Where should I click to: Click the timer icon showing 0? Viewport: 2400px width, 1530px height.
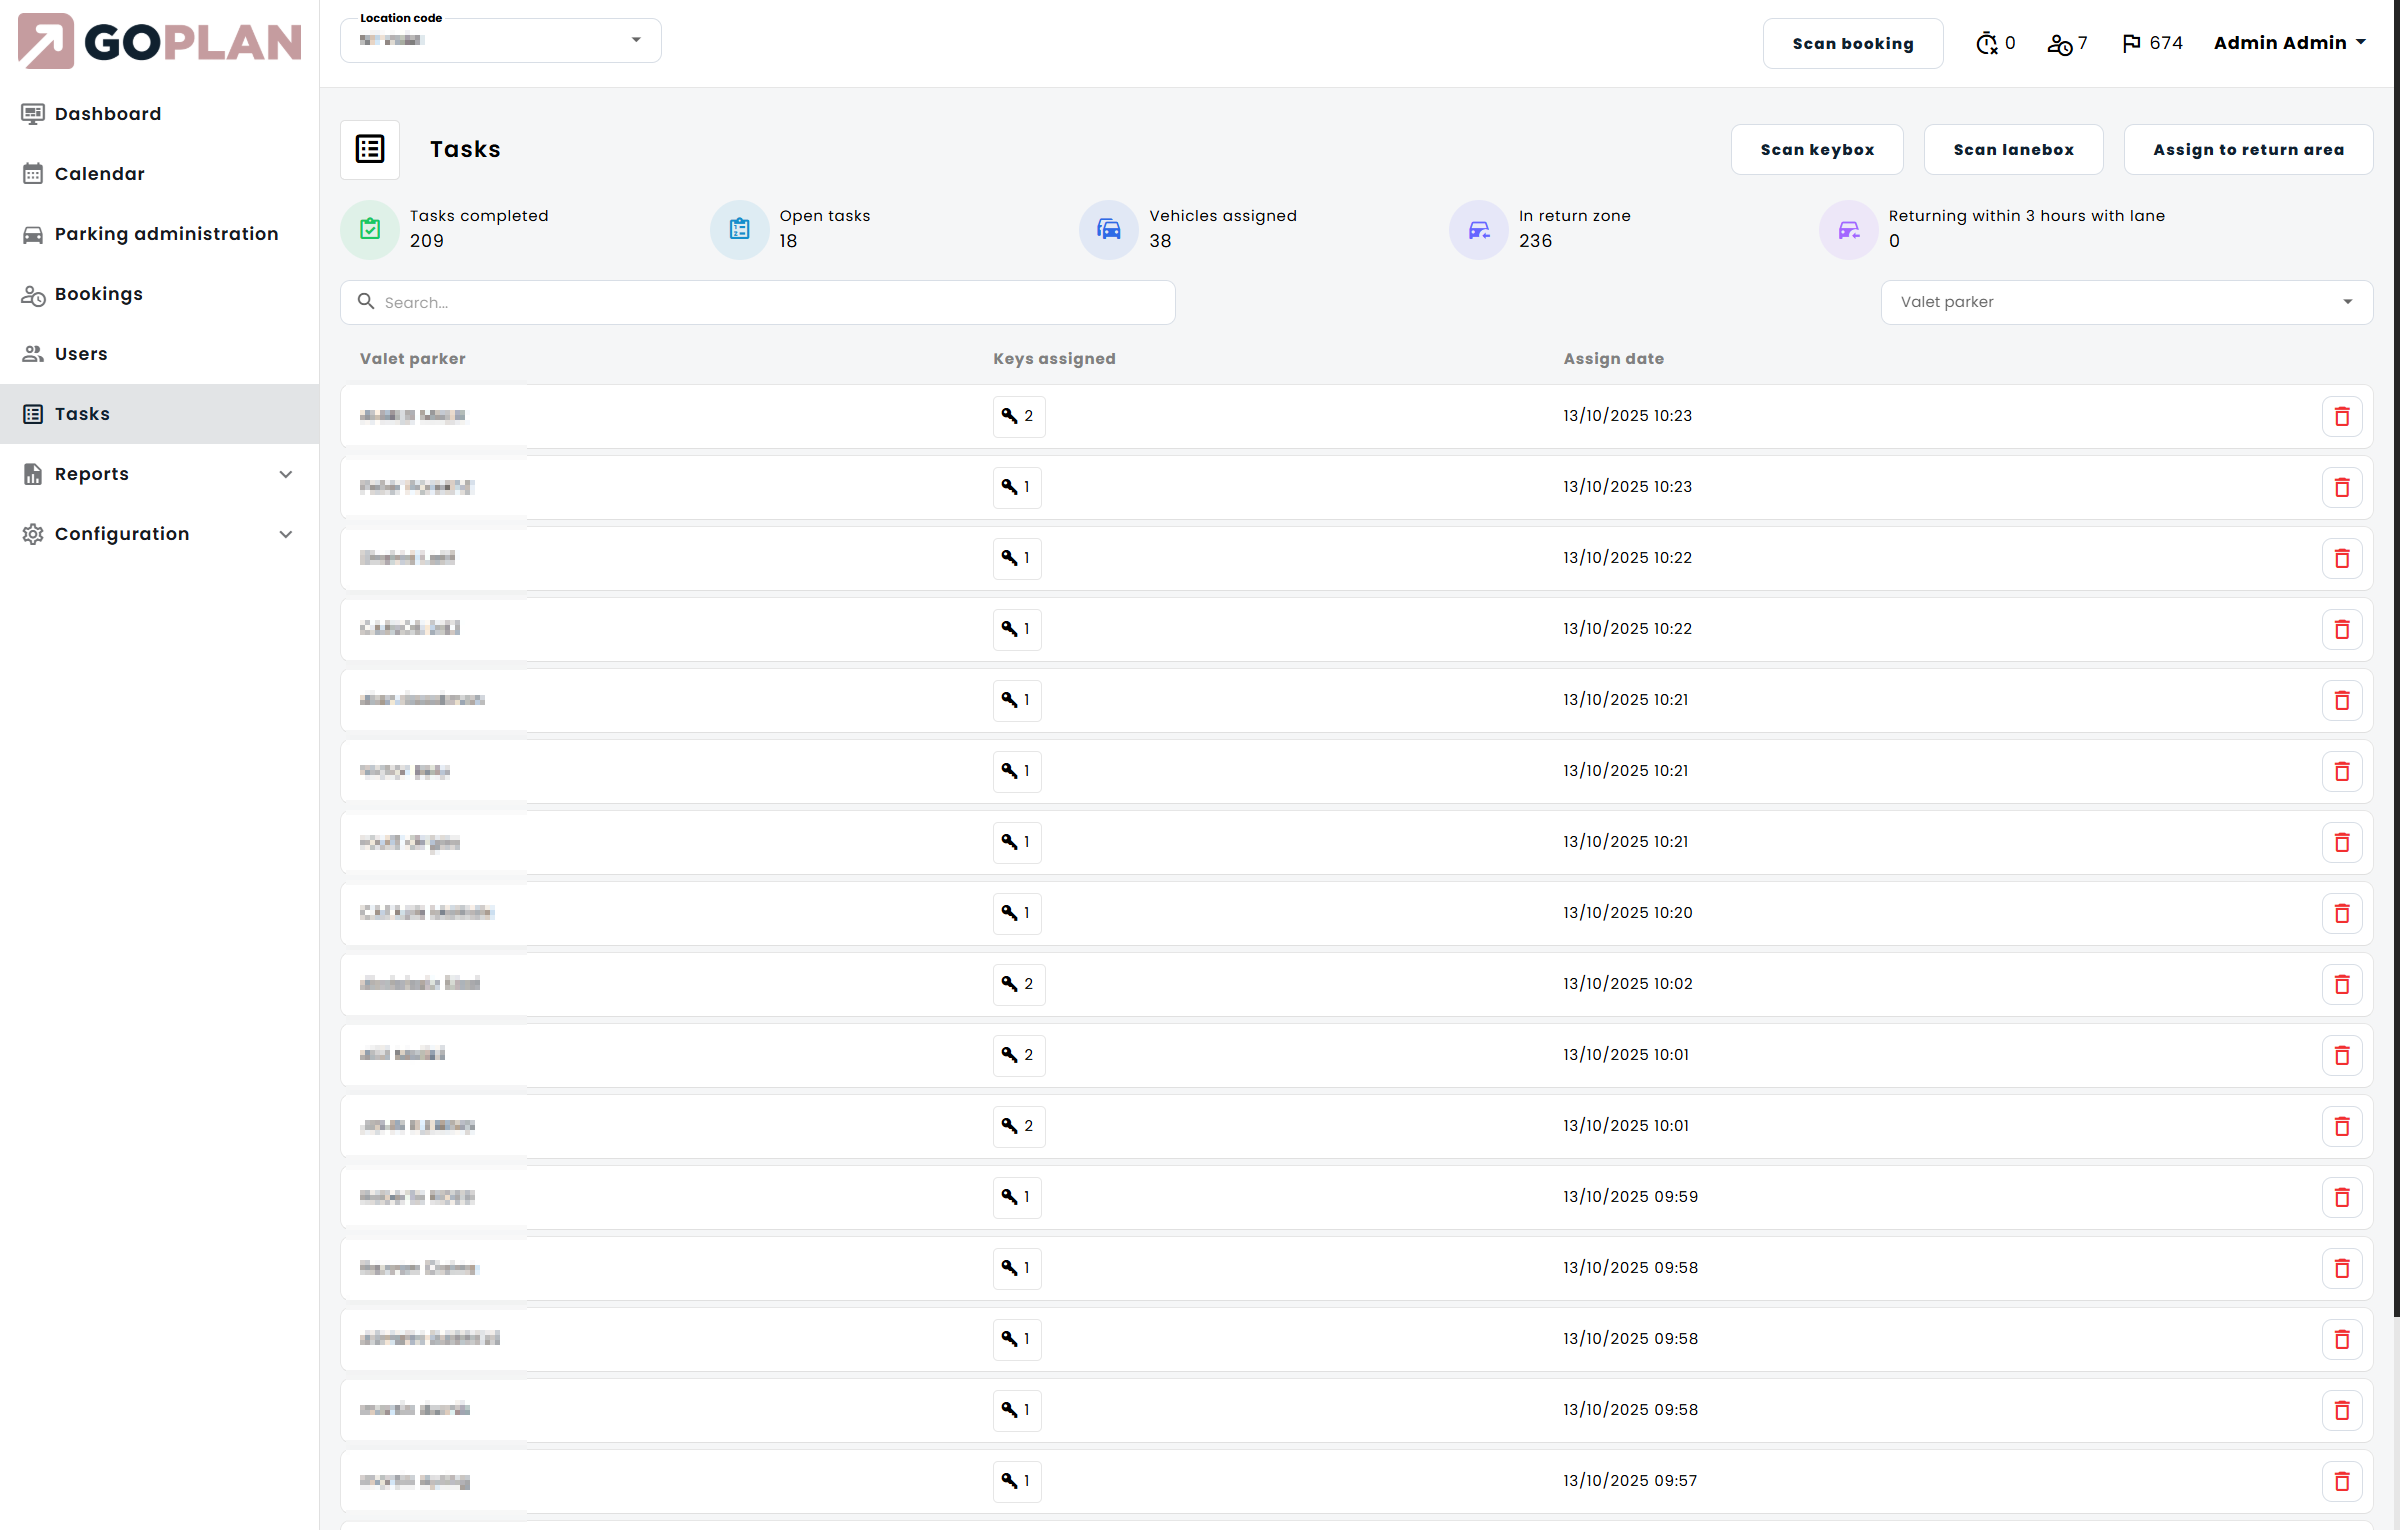pyautogui.click(x=1986, y=43)
